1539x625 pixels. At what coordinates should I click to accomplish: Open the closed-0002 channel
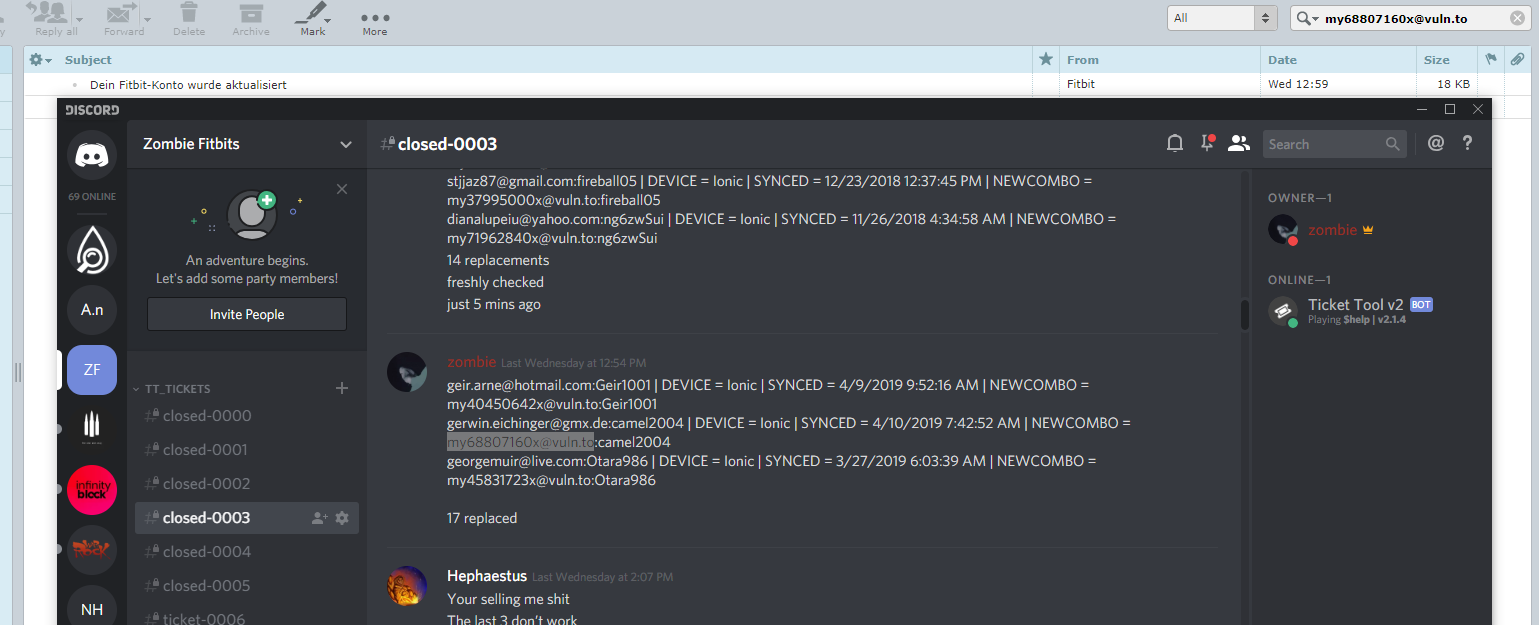247,484
